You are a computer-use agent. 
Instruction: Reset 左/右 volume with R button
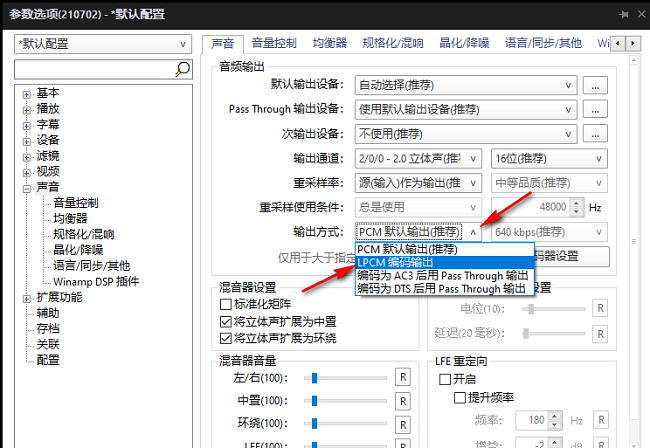403,378
